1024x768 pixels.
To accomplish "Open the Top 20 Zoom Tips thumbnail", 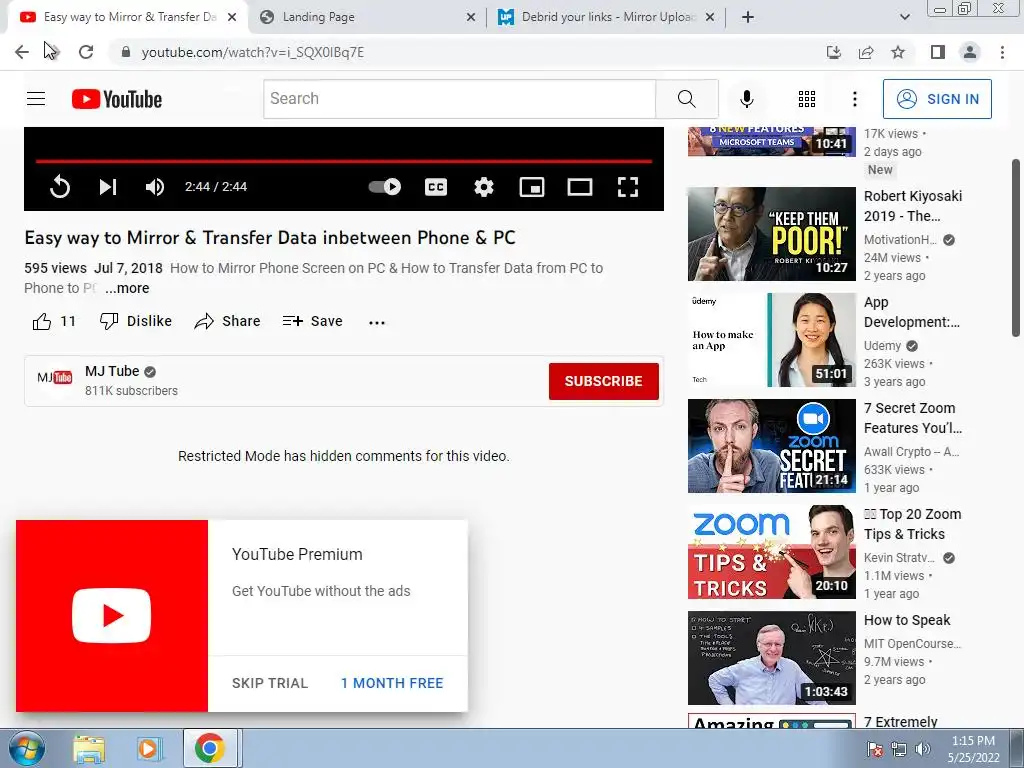I will 771,552.
